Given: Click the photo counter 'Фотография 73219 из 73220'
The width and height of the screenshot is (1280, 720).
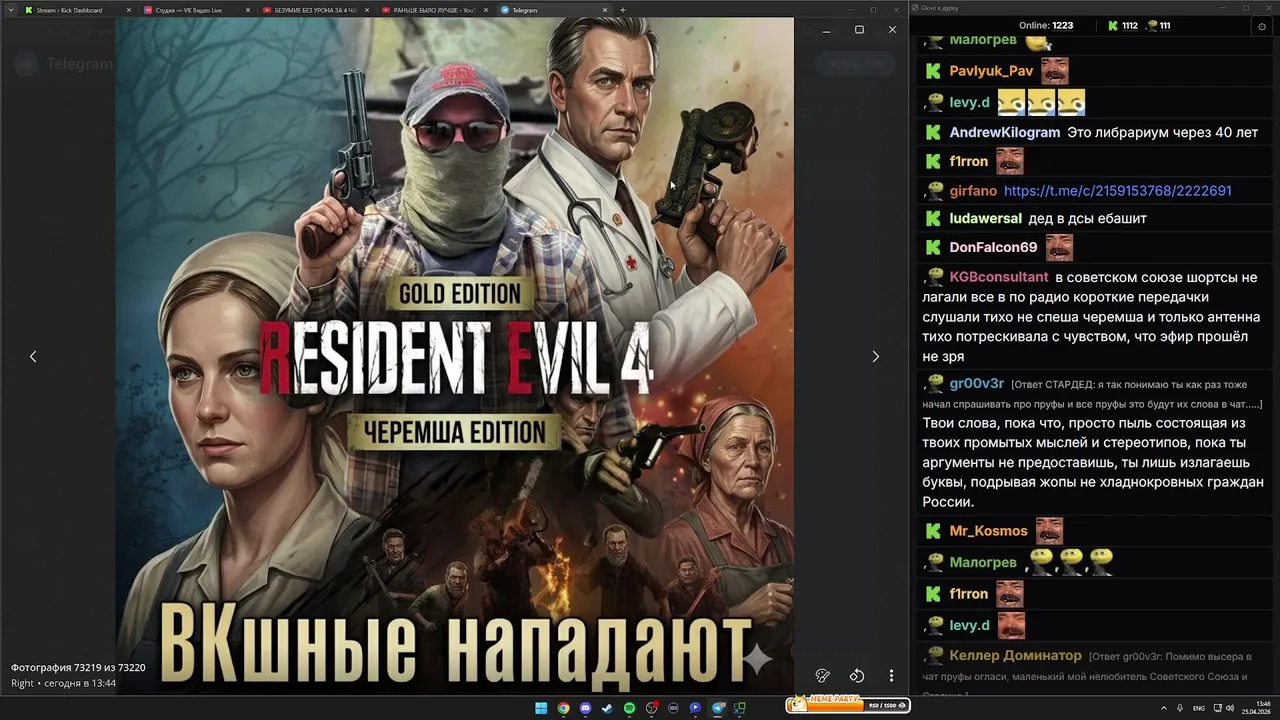Looking at the screenshot, I should click(78, 667).
